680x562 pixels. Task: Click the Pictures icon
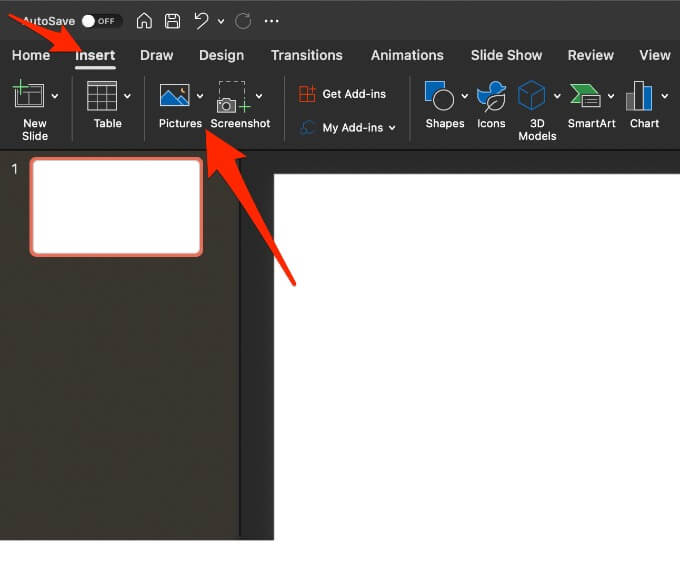[175, 95]
